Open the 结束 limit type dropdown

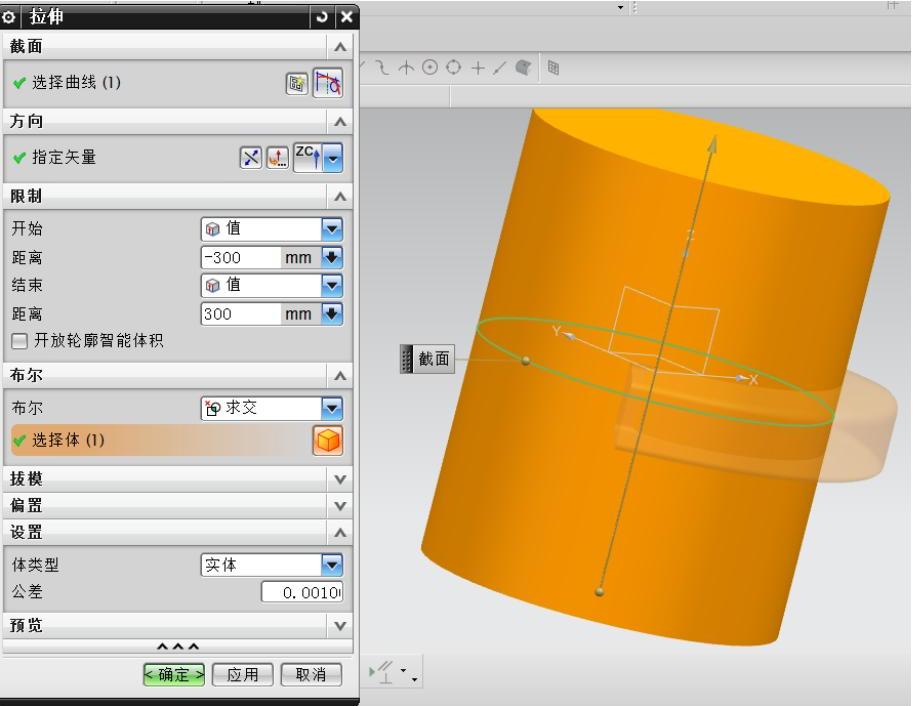pos(272,285)
